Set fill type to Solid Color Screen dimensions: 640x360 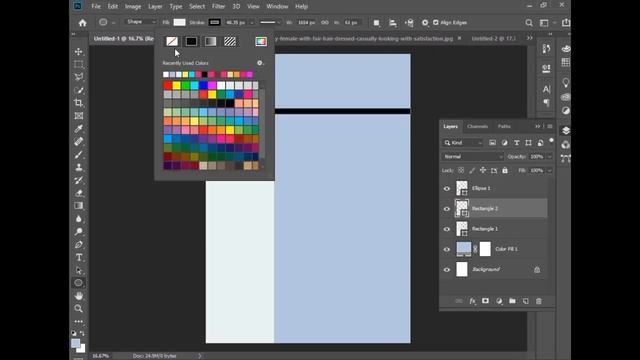[191, 41]
